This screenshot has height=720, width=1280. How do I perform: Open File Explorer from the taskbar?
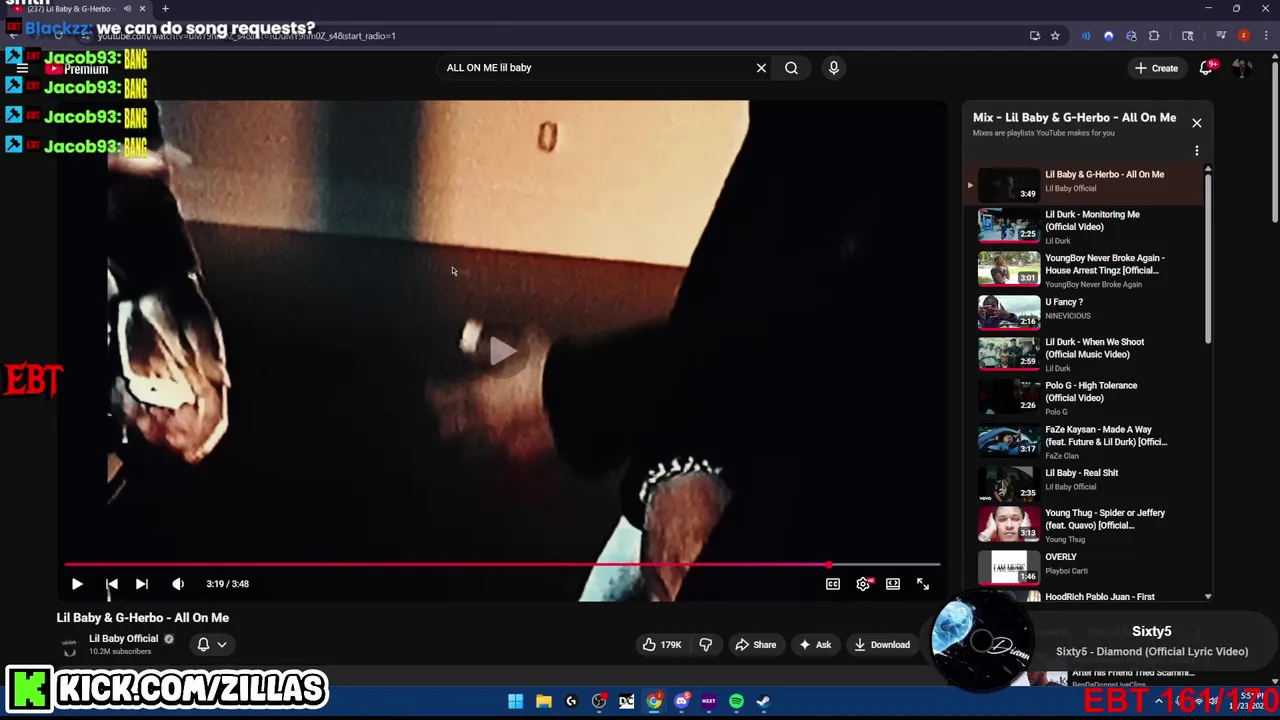[x=543, y=701]
